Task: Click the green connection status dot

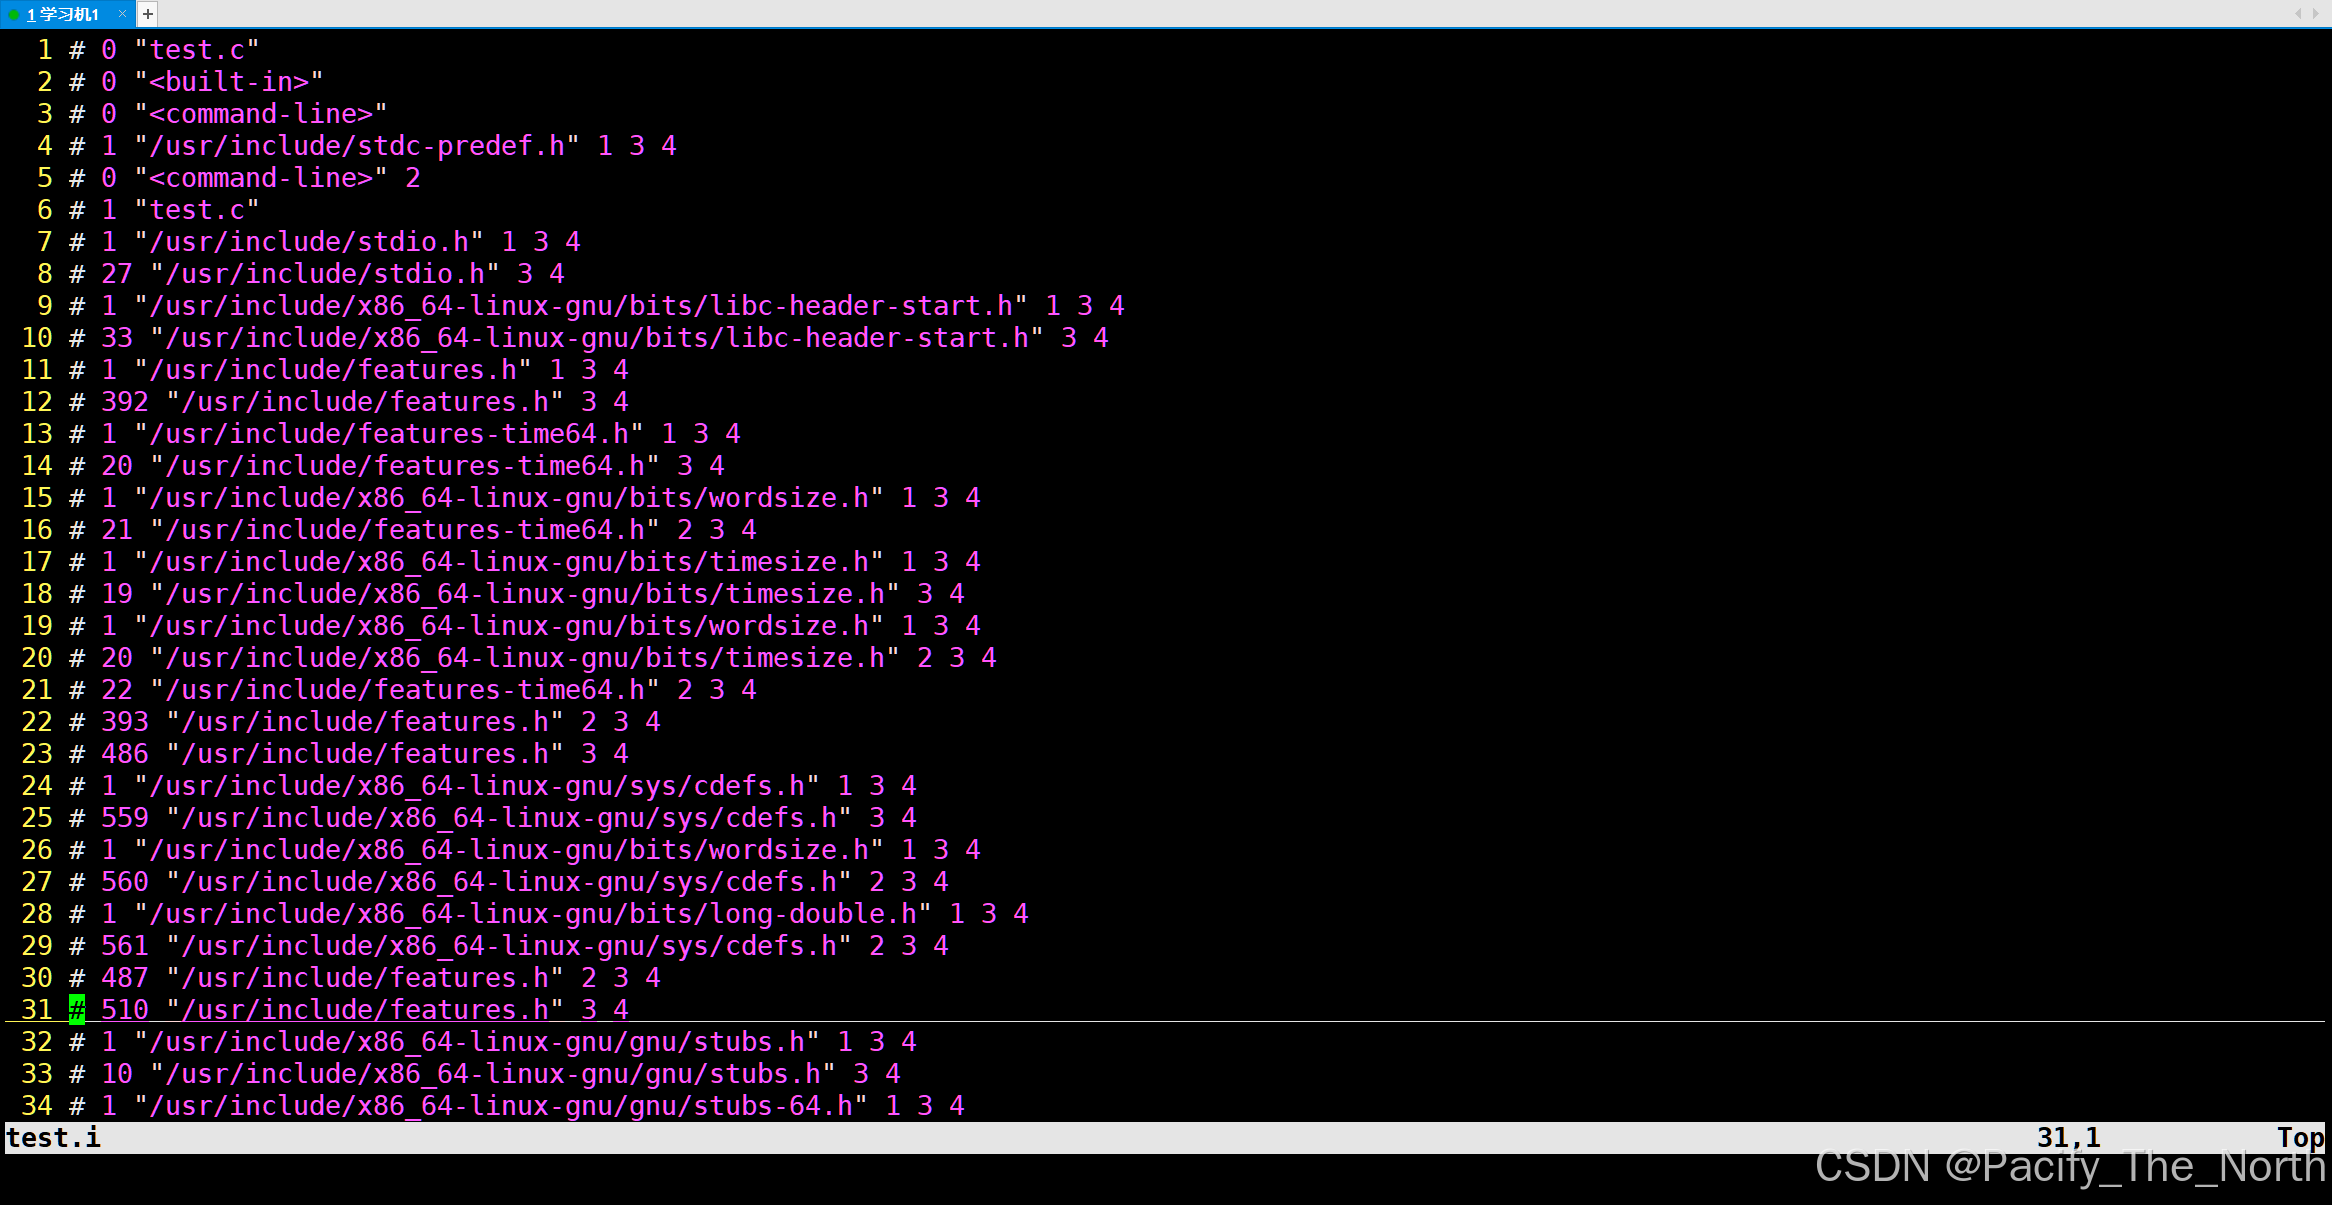Action: (x=14, y=15)
